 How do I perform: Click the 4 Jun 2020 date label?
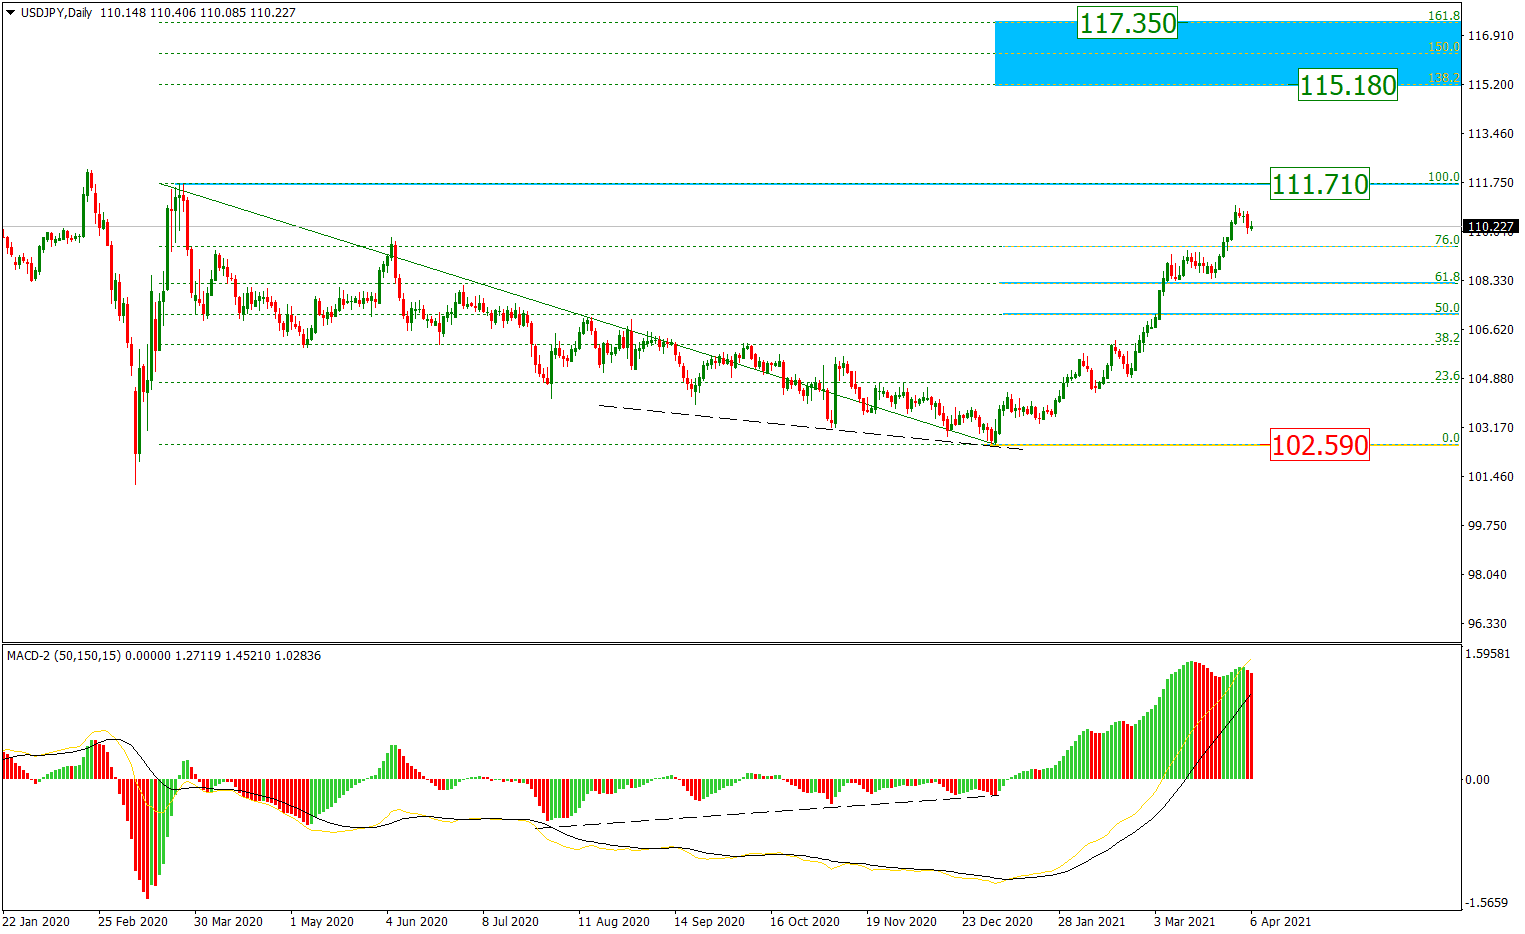tap(417, 922)
